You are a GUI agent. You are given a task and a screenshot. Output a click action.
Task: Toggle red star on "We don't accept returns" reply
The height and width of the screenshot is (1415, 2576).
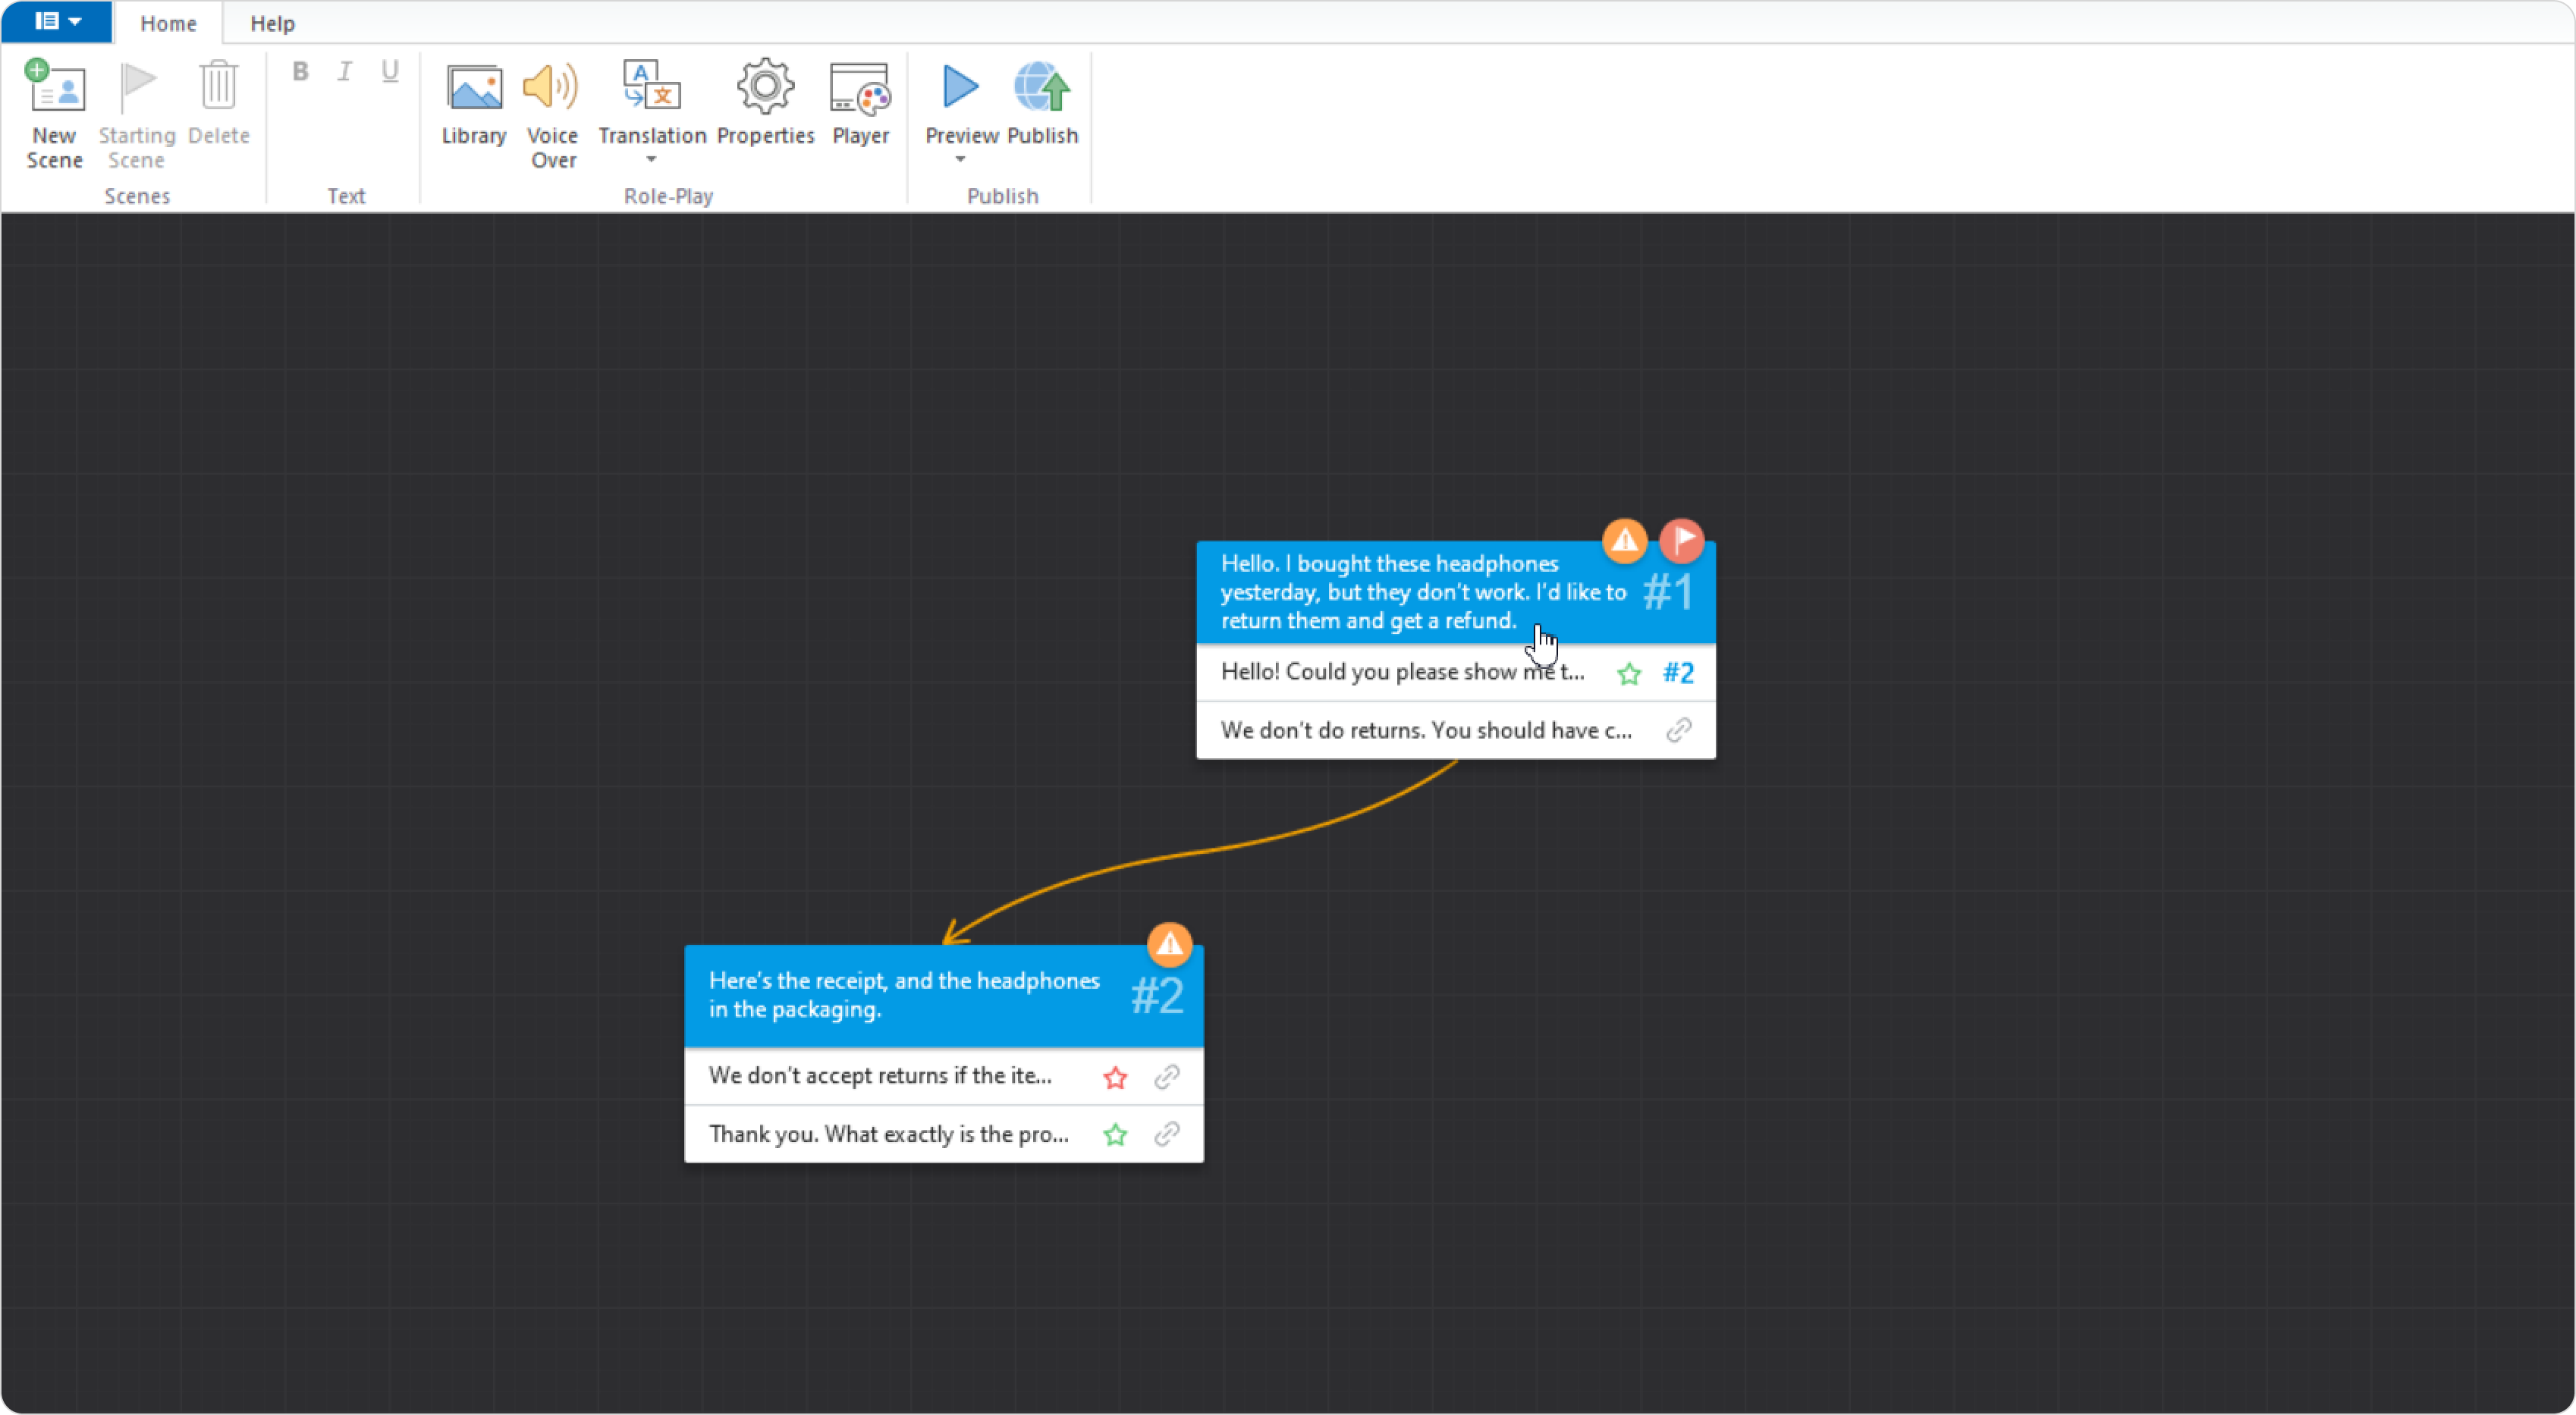coord(1115,1078)
